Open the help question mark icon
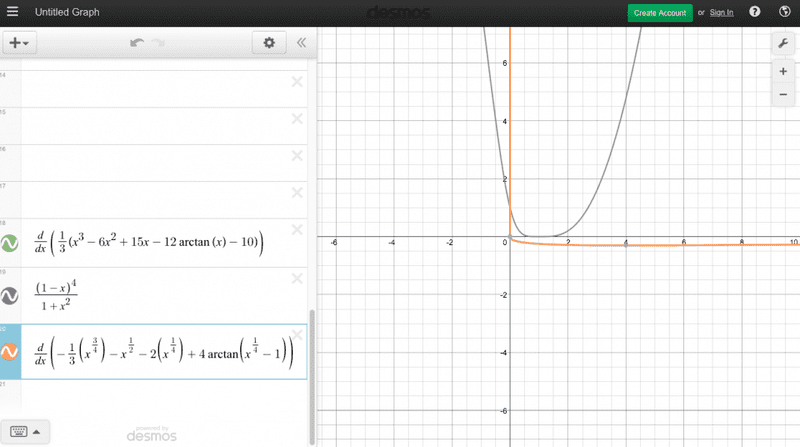The image size is (800, 447). coord(755,13)
